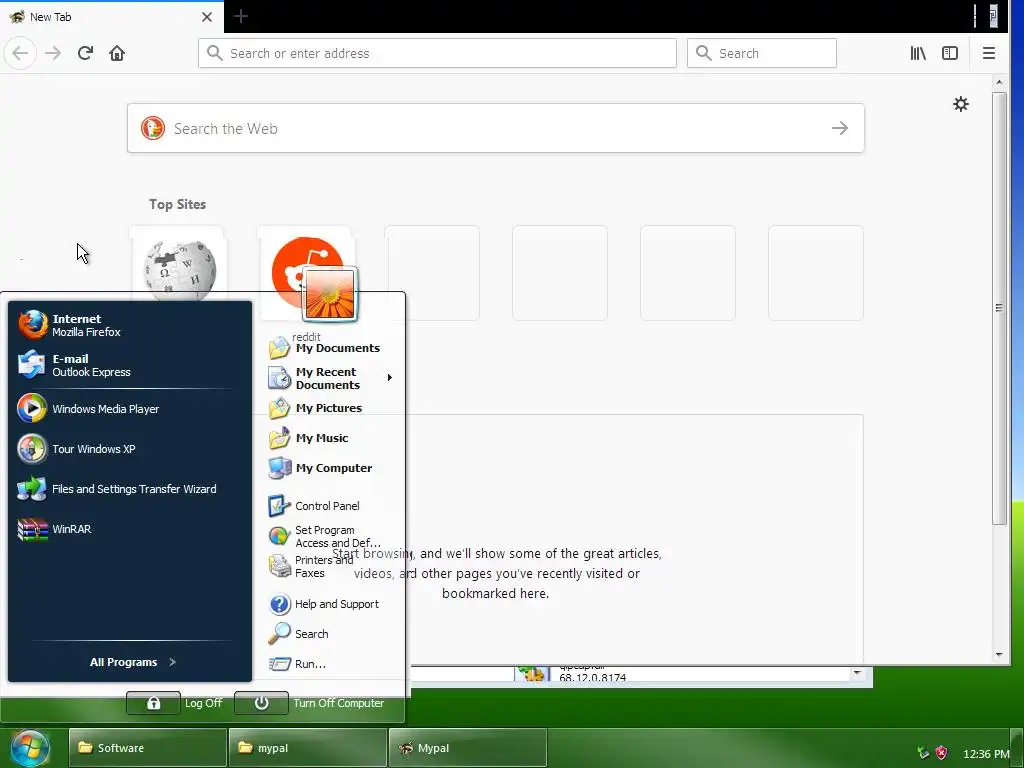Click the page vertical scrollbar
This screenshot has width=1024, height=768.
(x=999, y=307)
